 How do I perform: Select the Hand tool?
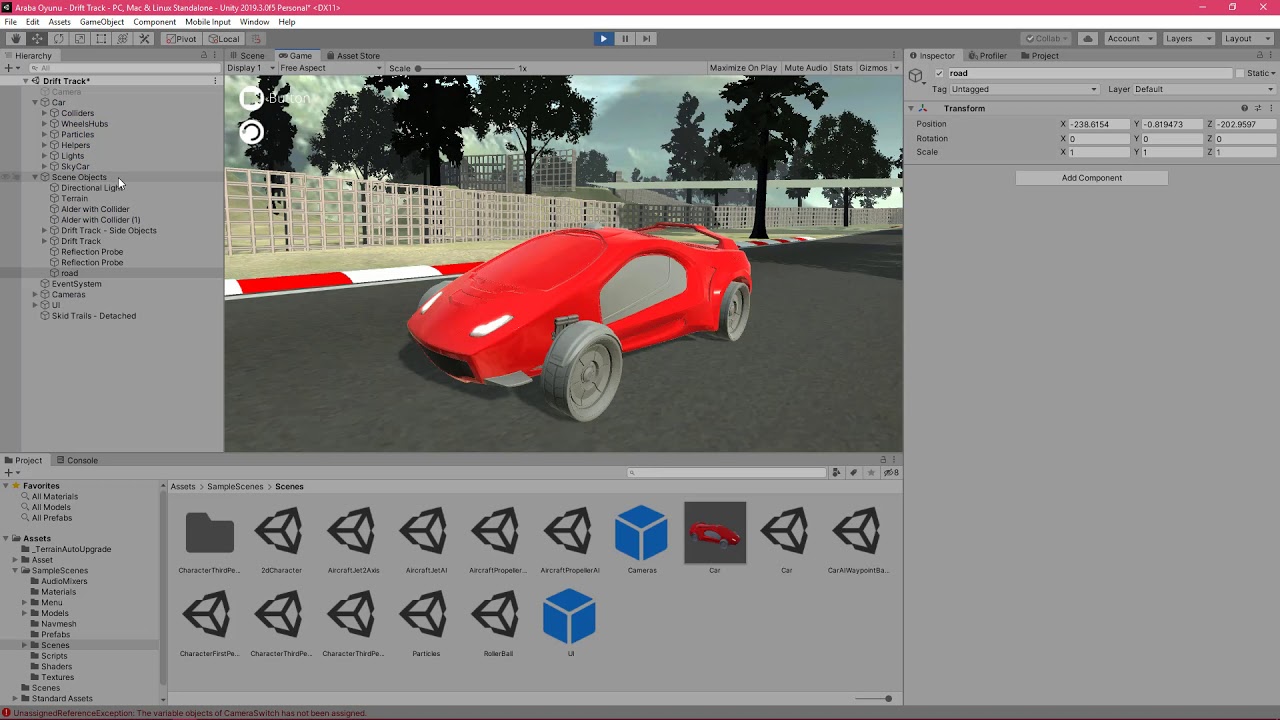coord(15,39)
